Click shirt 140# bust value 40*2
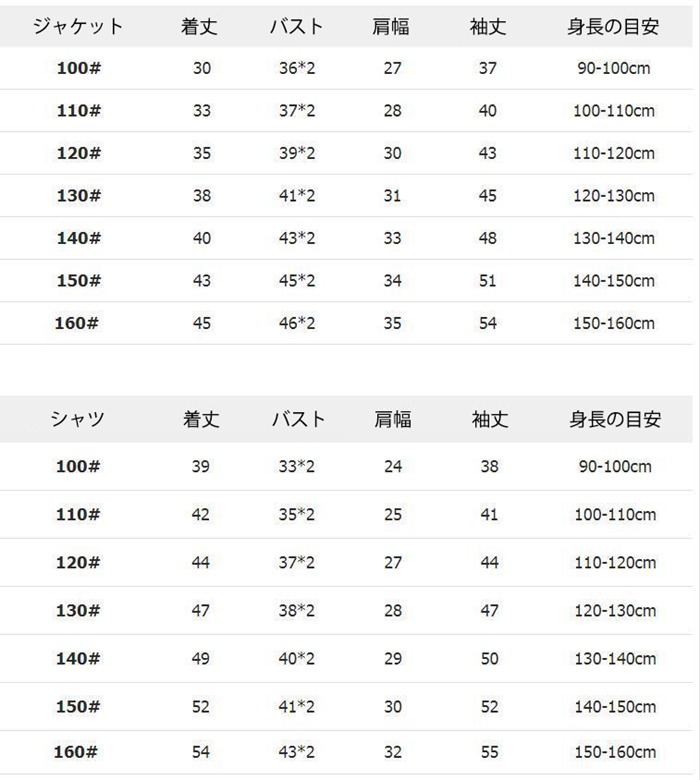 (297, 659)
